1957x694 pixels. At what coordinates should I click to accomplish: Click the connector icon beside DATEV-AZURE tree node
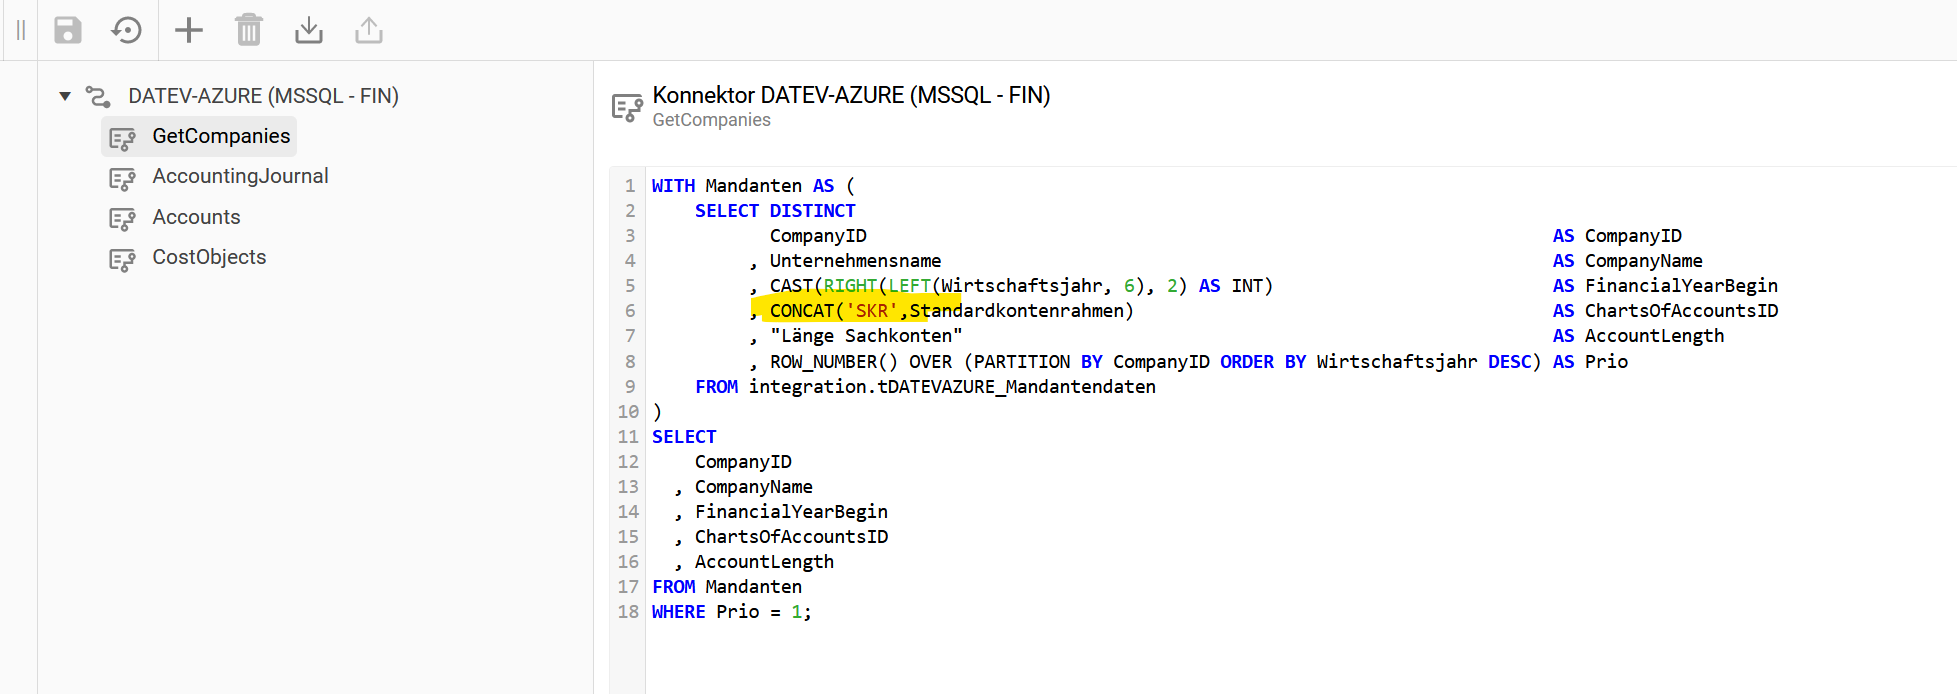click(x=98, y=96)
